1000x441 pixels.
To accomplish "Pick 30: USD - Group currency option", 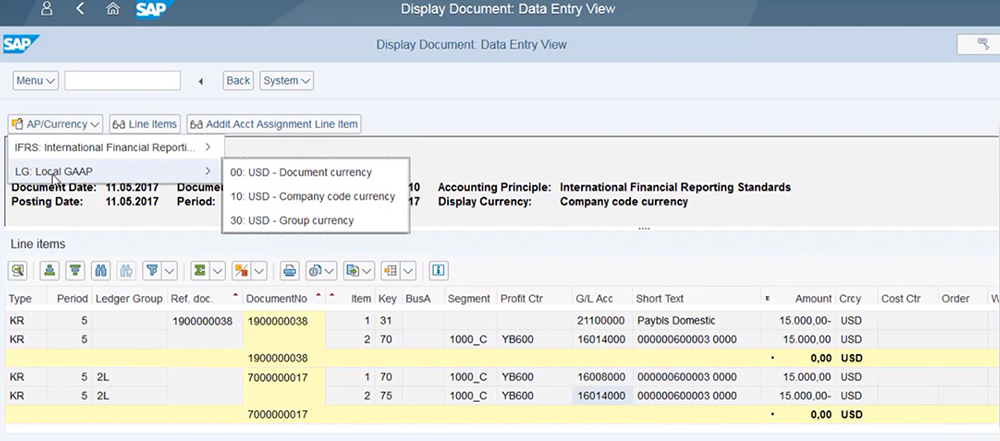I will pyautogui.click(x=292, y=220).
